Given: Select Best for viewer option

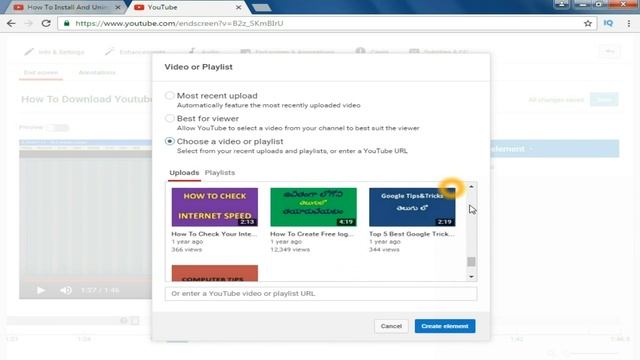Looking at the screenshot, I should (x=169, y=118).
